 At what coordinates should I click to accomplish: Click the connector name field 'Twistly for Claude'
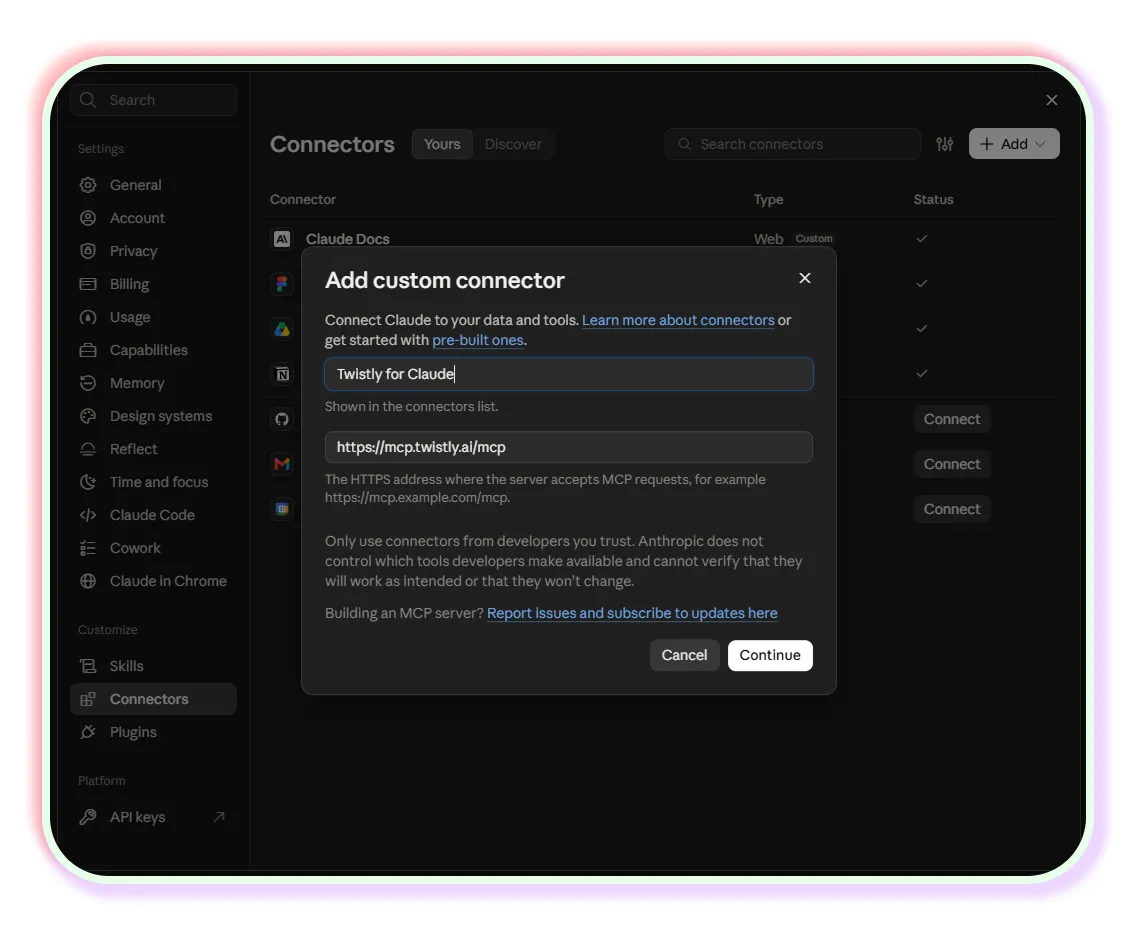pos(569,374)
